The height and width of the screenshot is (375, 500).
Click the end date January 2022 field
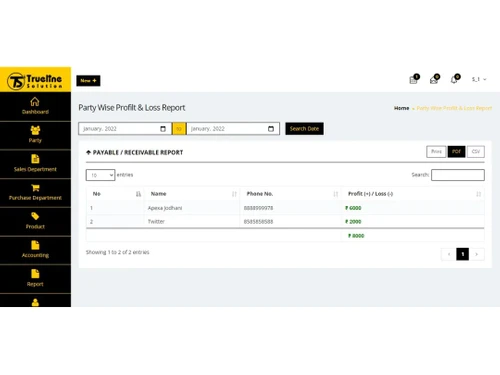coord(233,129)
